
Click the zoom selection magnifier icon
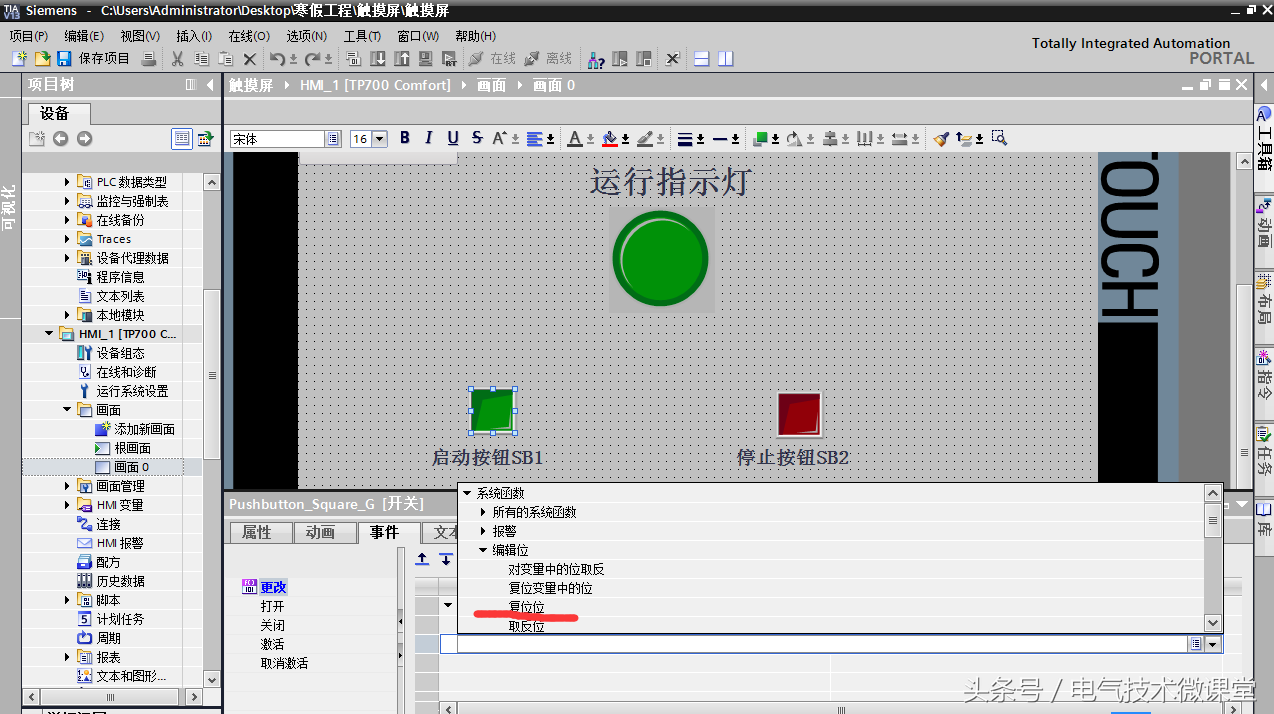click(x=999, y=138)
